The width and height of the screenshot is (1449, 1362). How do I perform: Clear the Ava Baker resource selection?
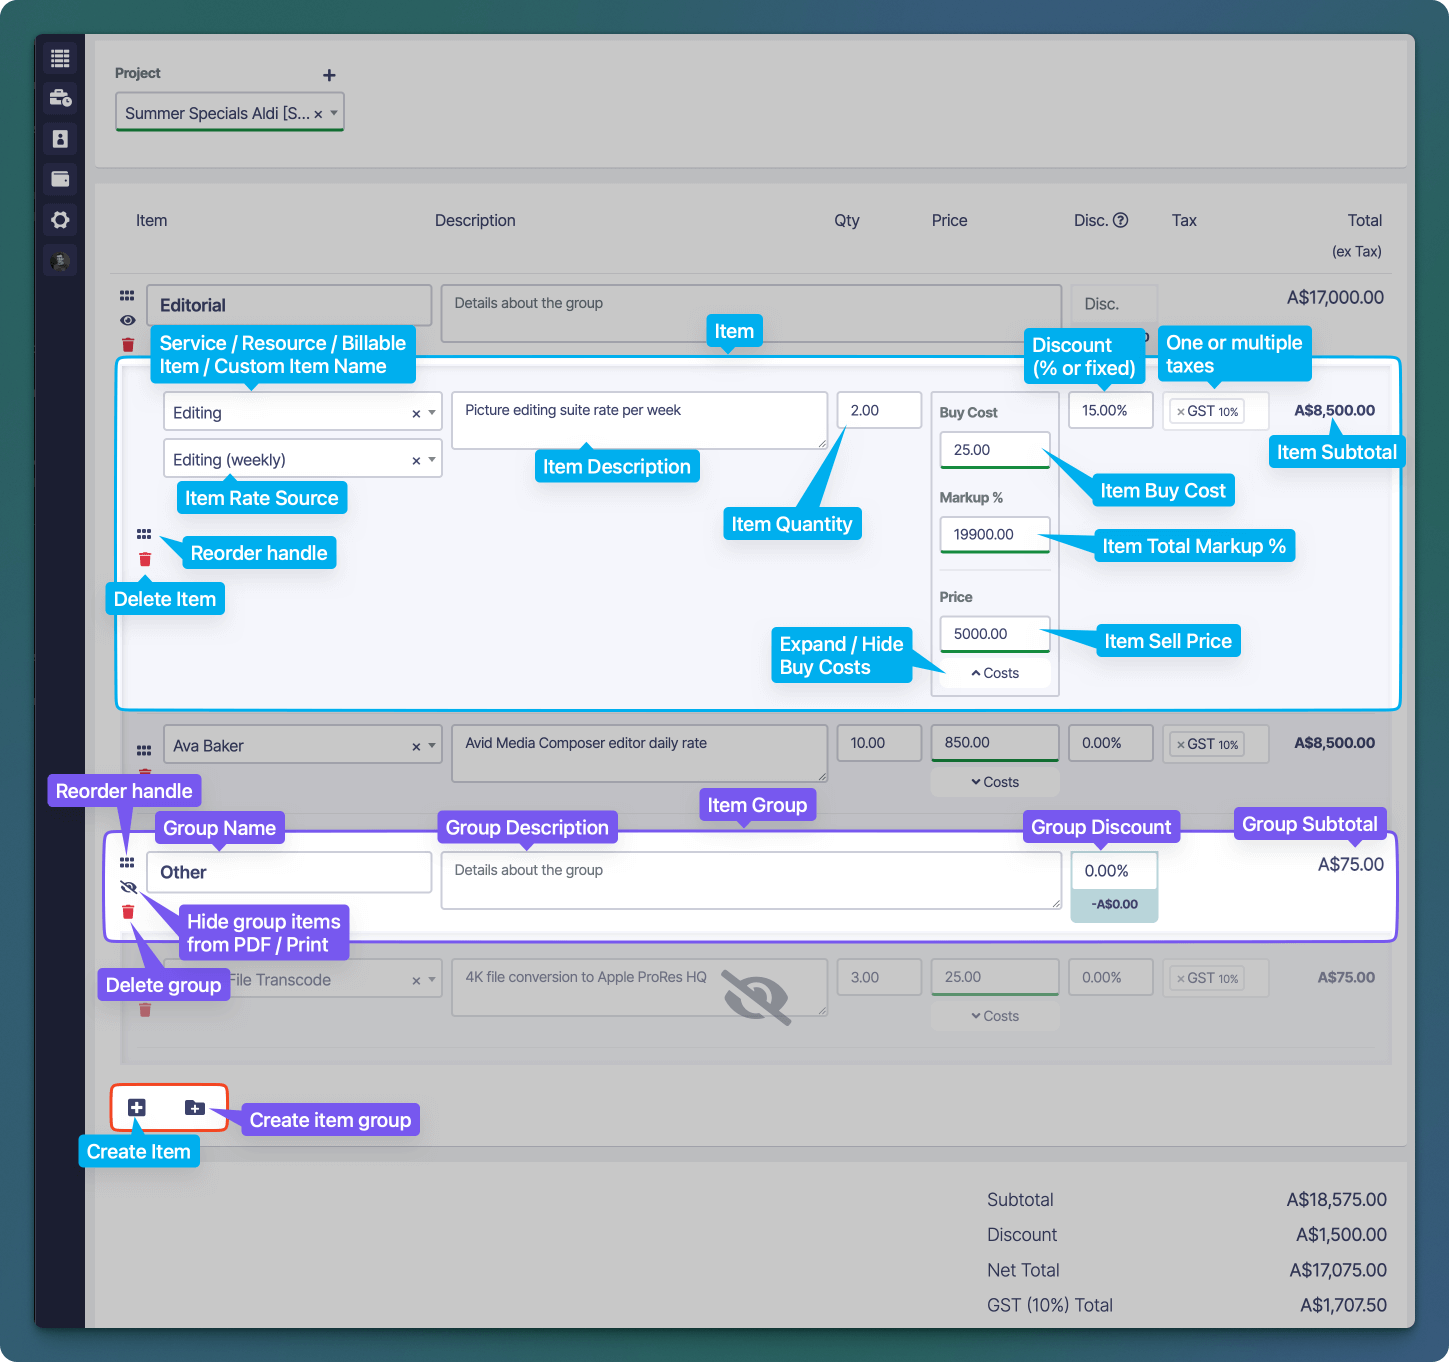click(x=416, y=746)
